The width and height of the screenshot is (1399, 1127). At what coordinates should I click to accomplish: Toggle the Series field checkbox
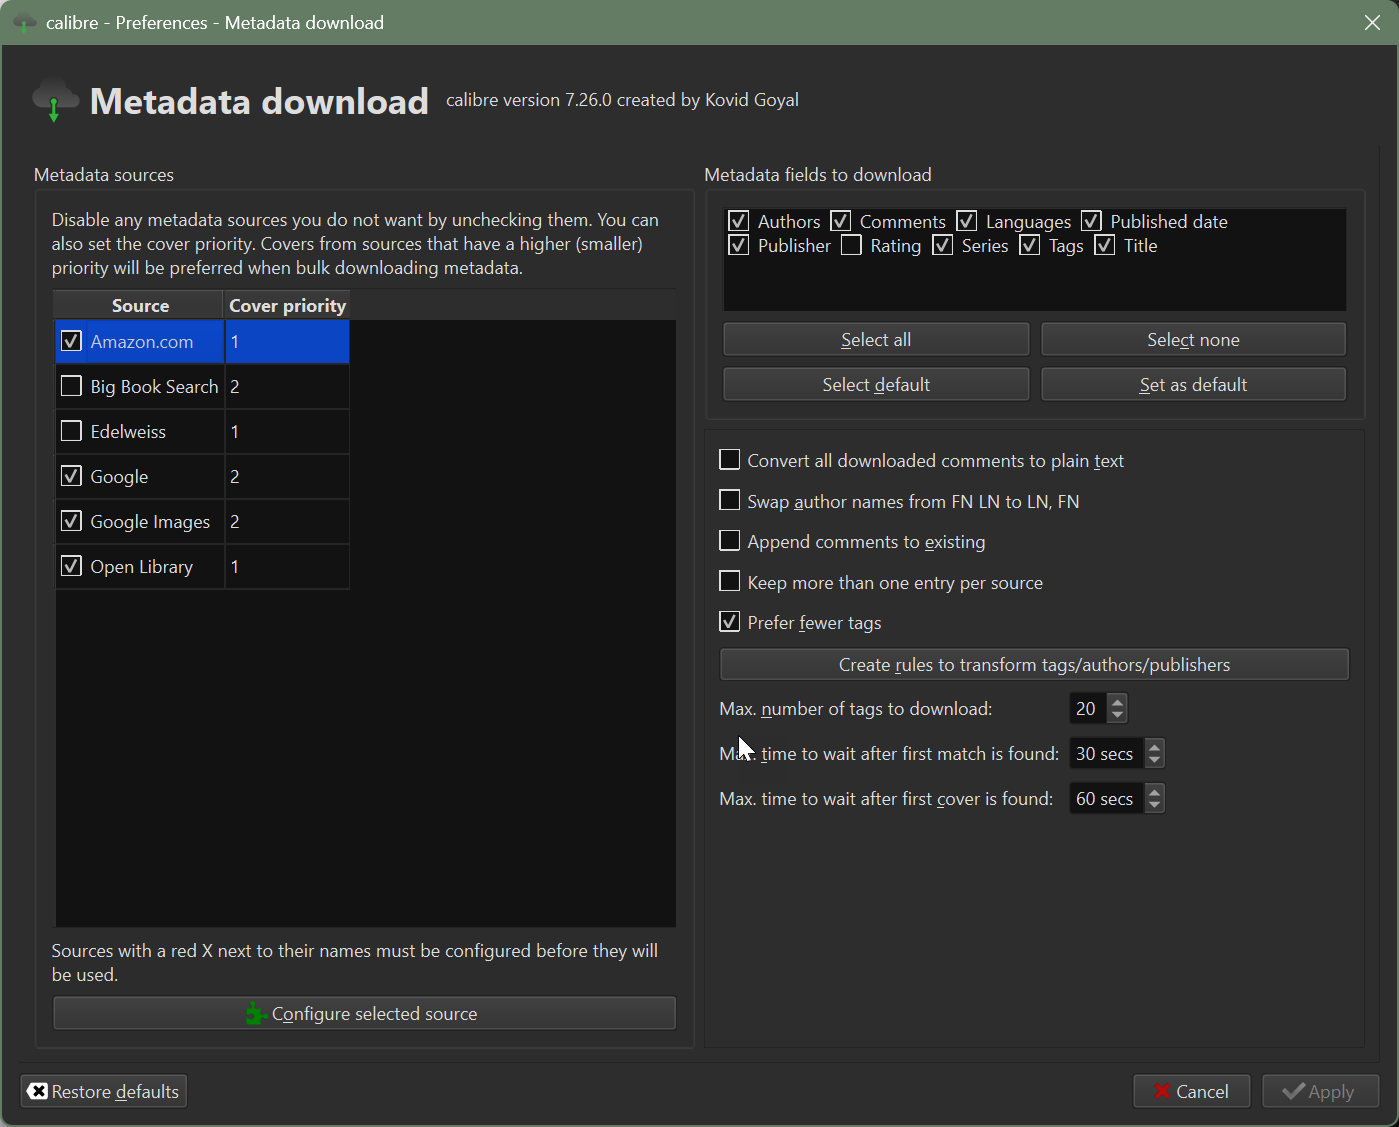943,245
